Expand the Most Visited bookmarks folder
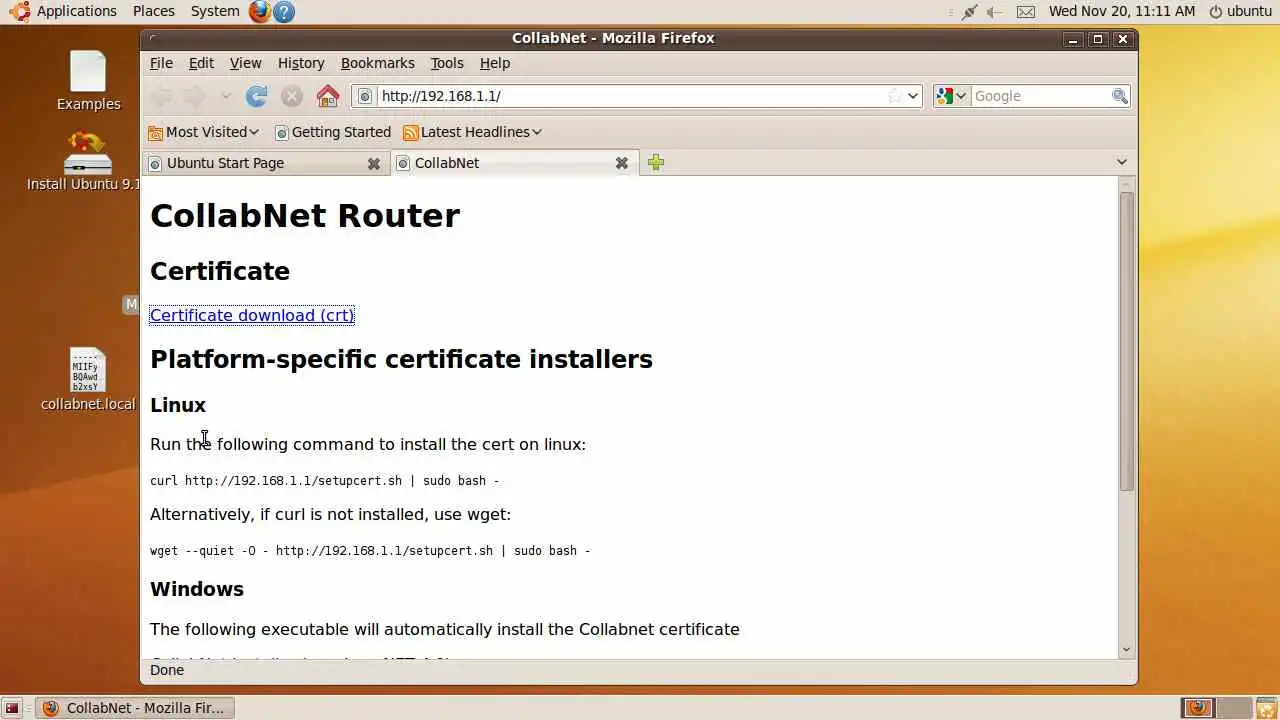Image resolution: width=1280 pixels, height=720 pixels. pos(204,132)
